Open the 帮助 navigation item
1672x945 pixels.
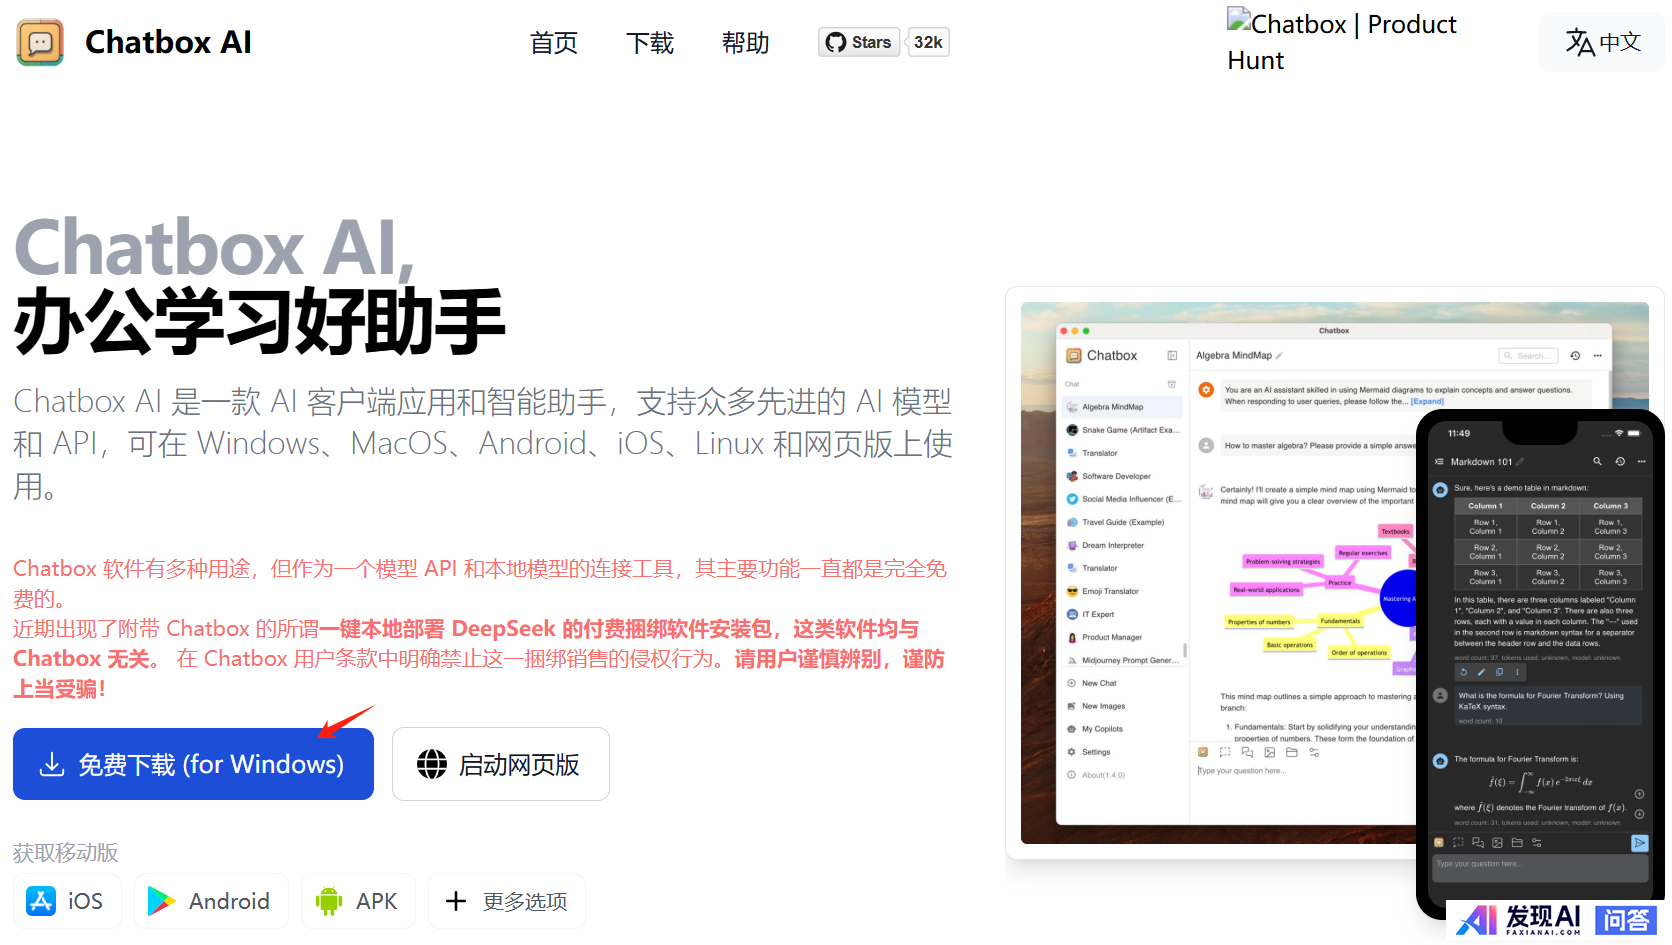[x=746, y=43]
